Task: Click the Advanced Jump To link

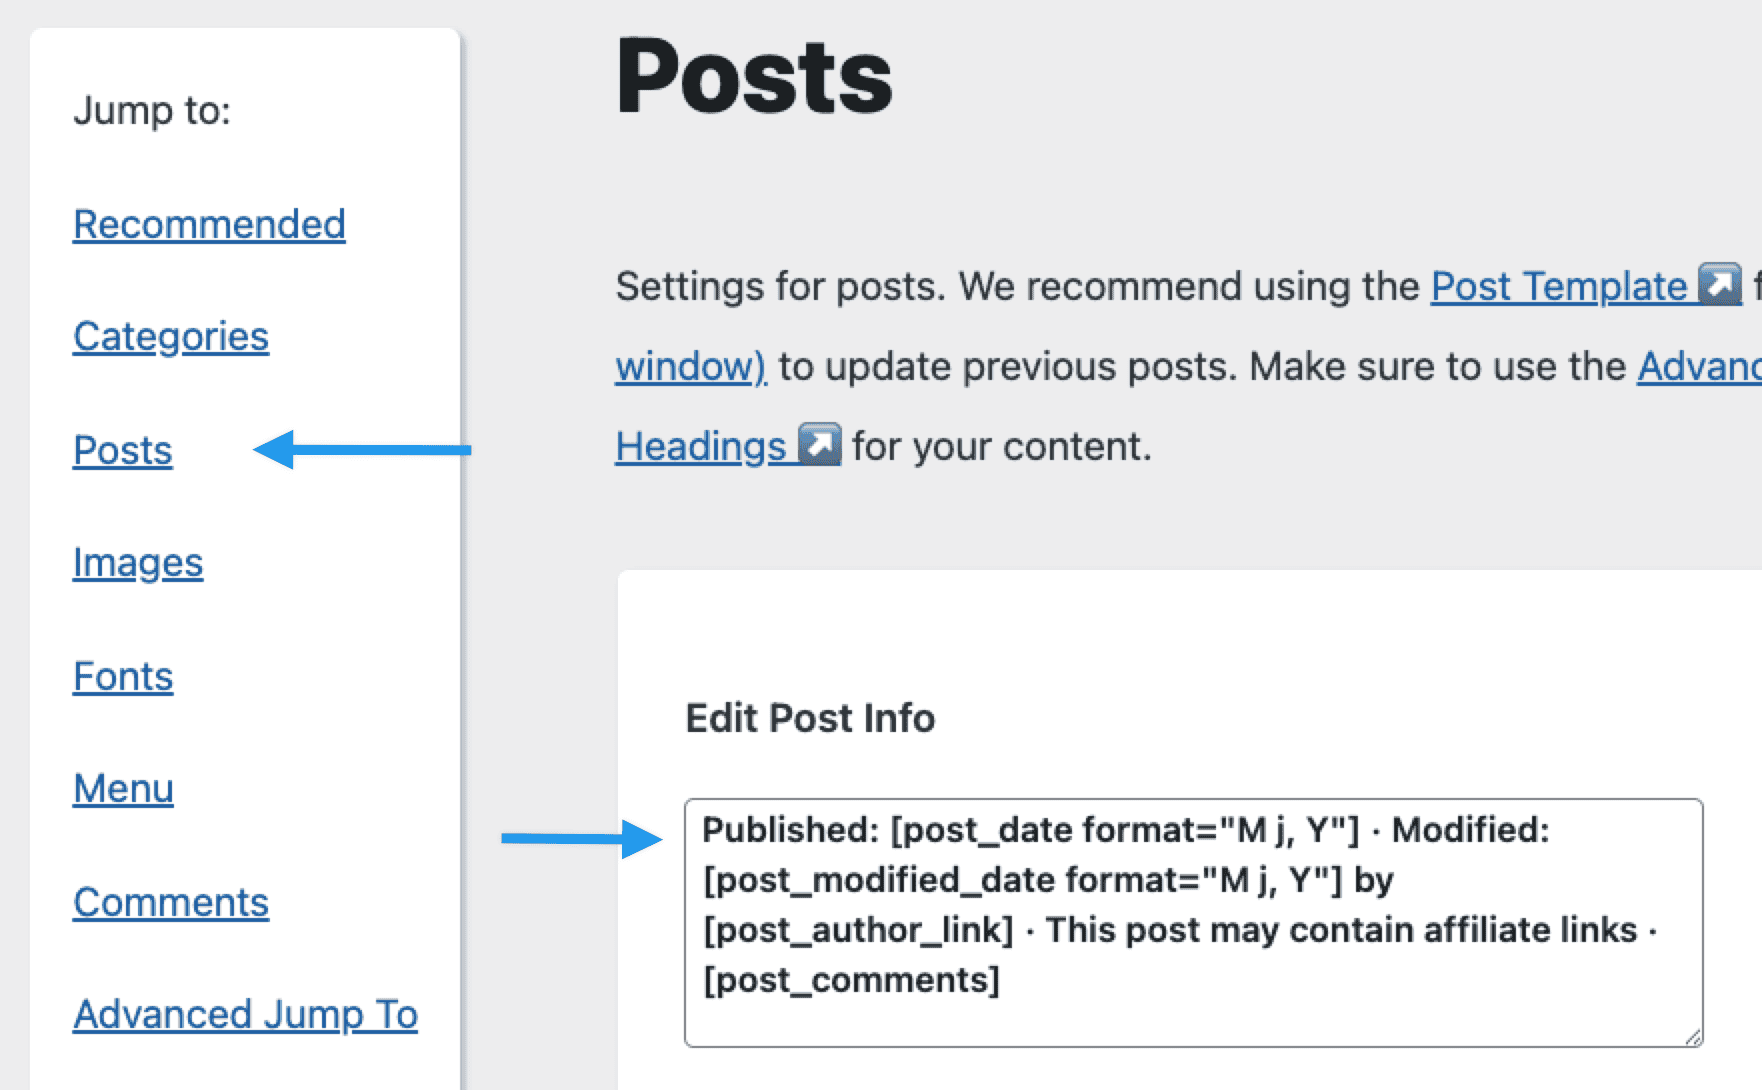Action: click(245, 1015)
